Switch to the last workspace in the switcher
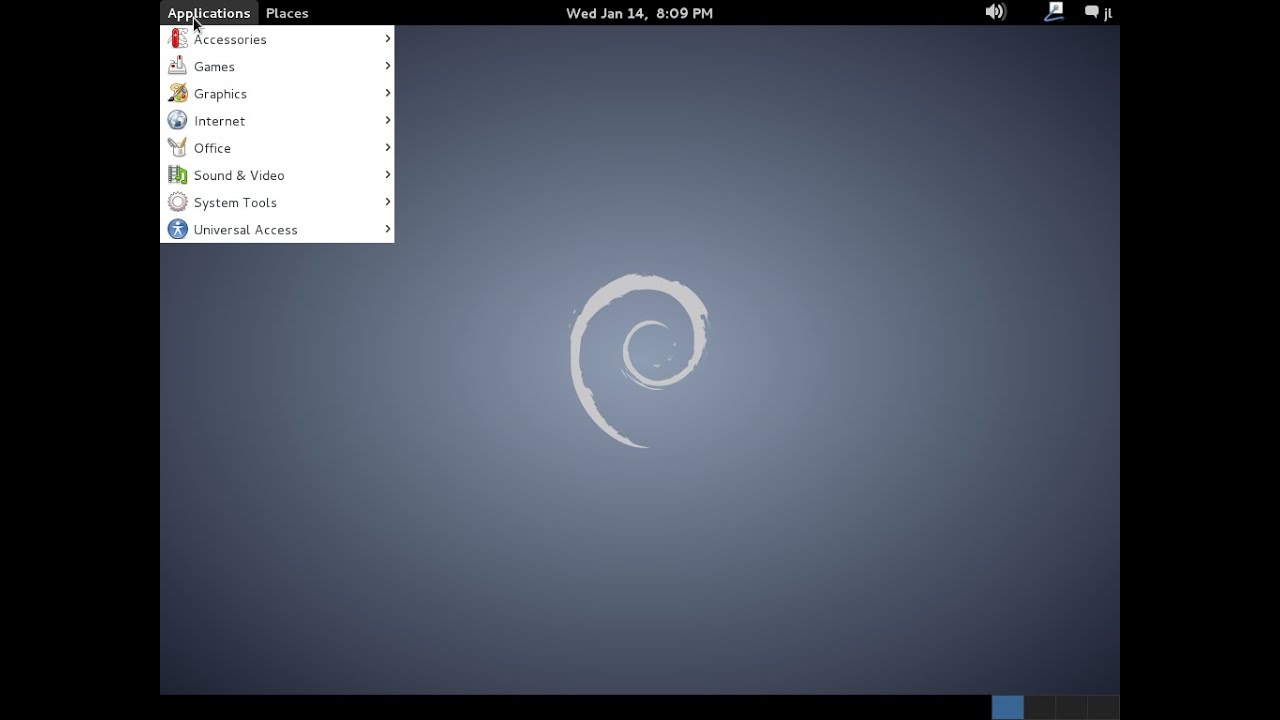 tap(1103, 707)
